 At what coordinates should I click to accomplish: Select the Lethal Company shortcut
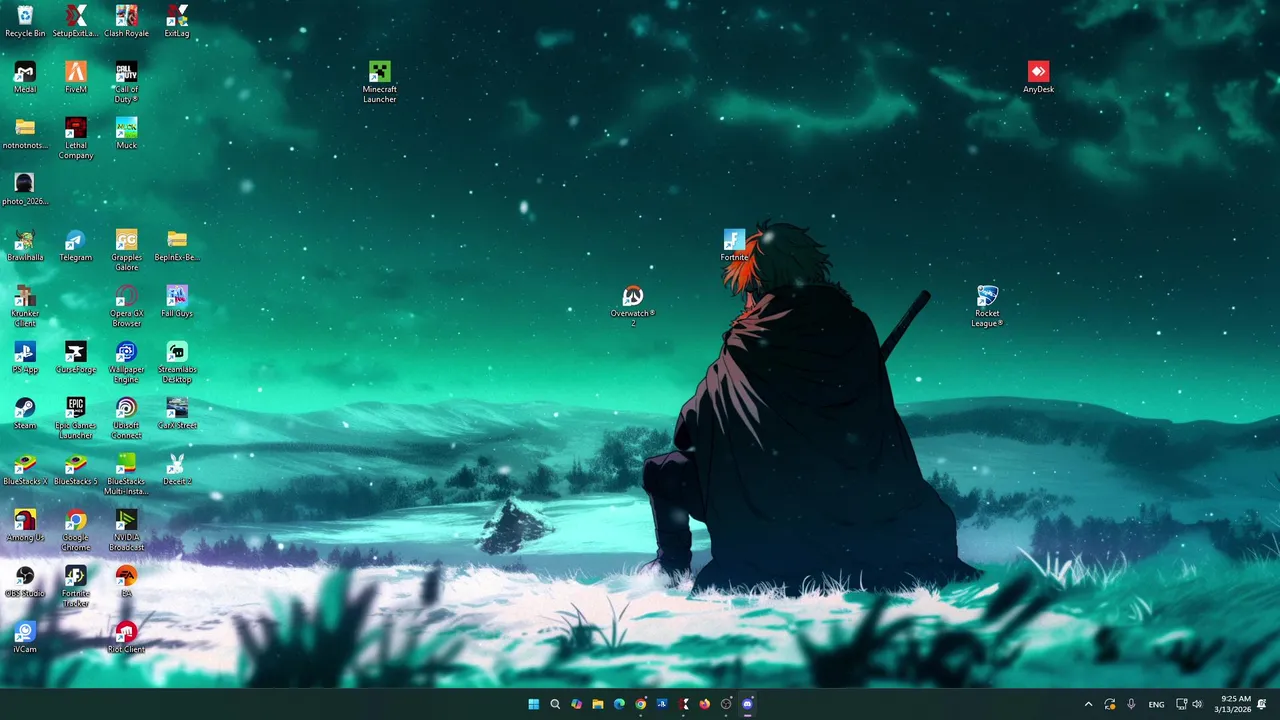pyautogui.click(x=76, y=138)
